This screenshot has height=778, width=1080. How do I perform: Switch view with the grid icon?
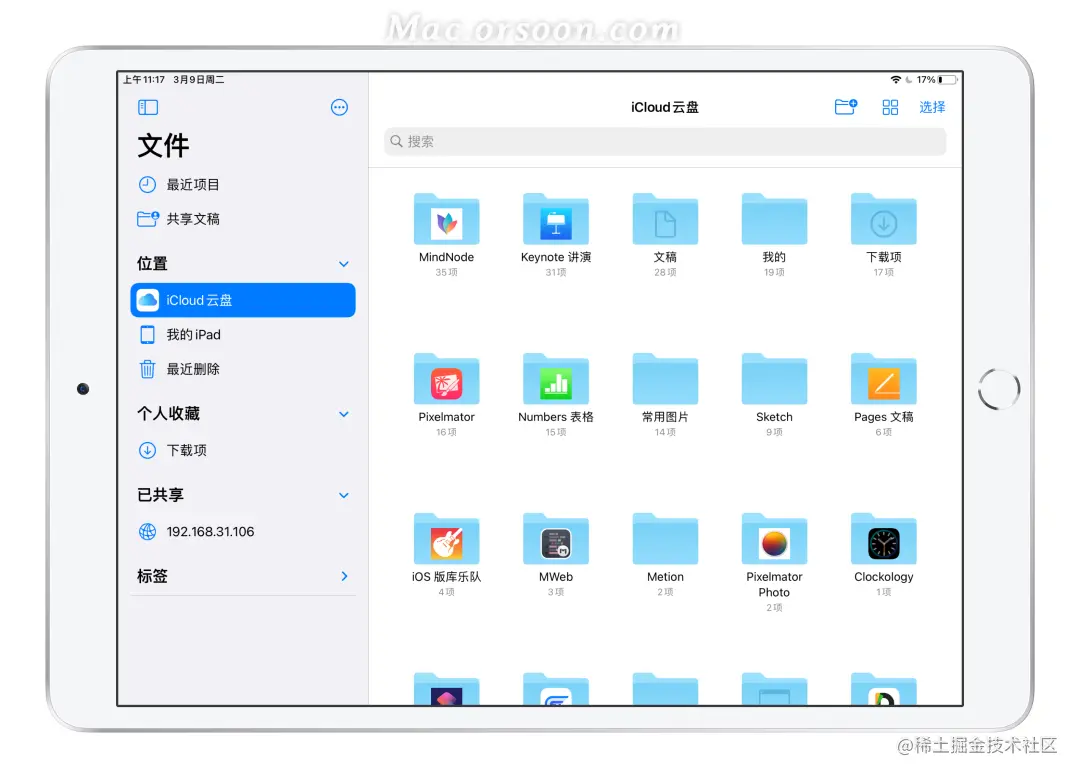pos(890,107)
